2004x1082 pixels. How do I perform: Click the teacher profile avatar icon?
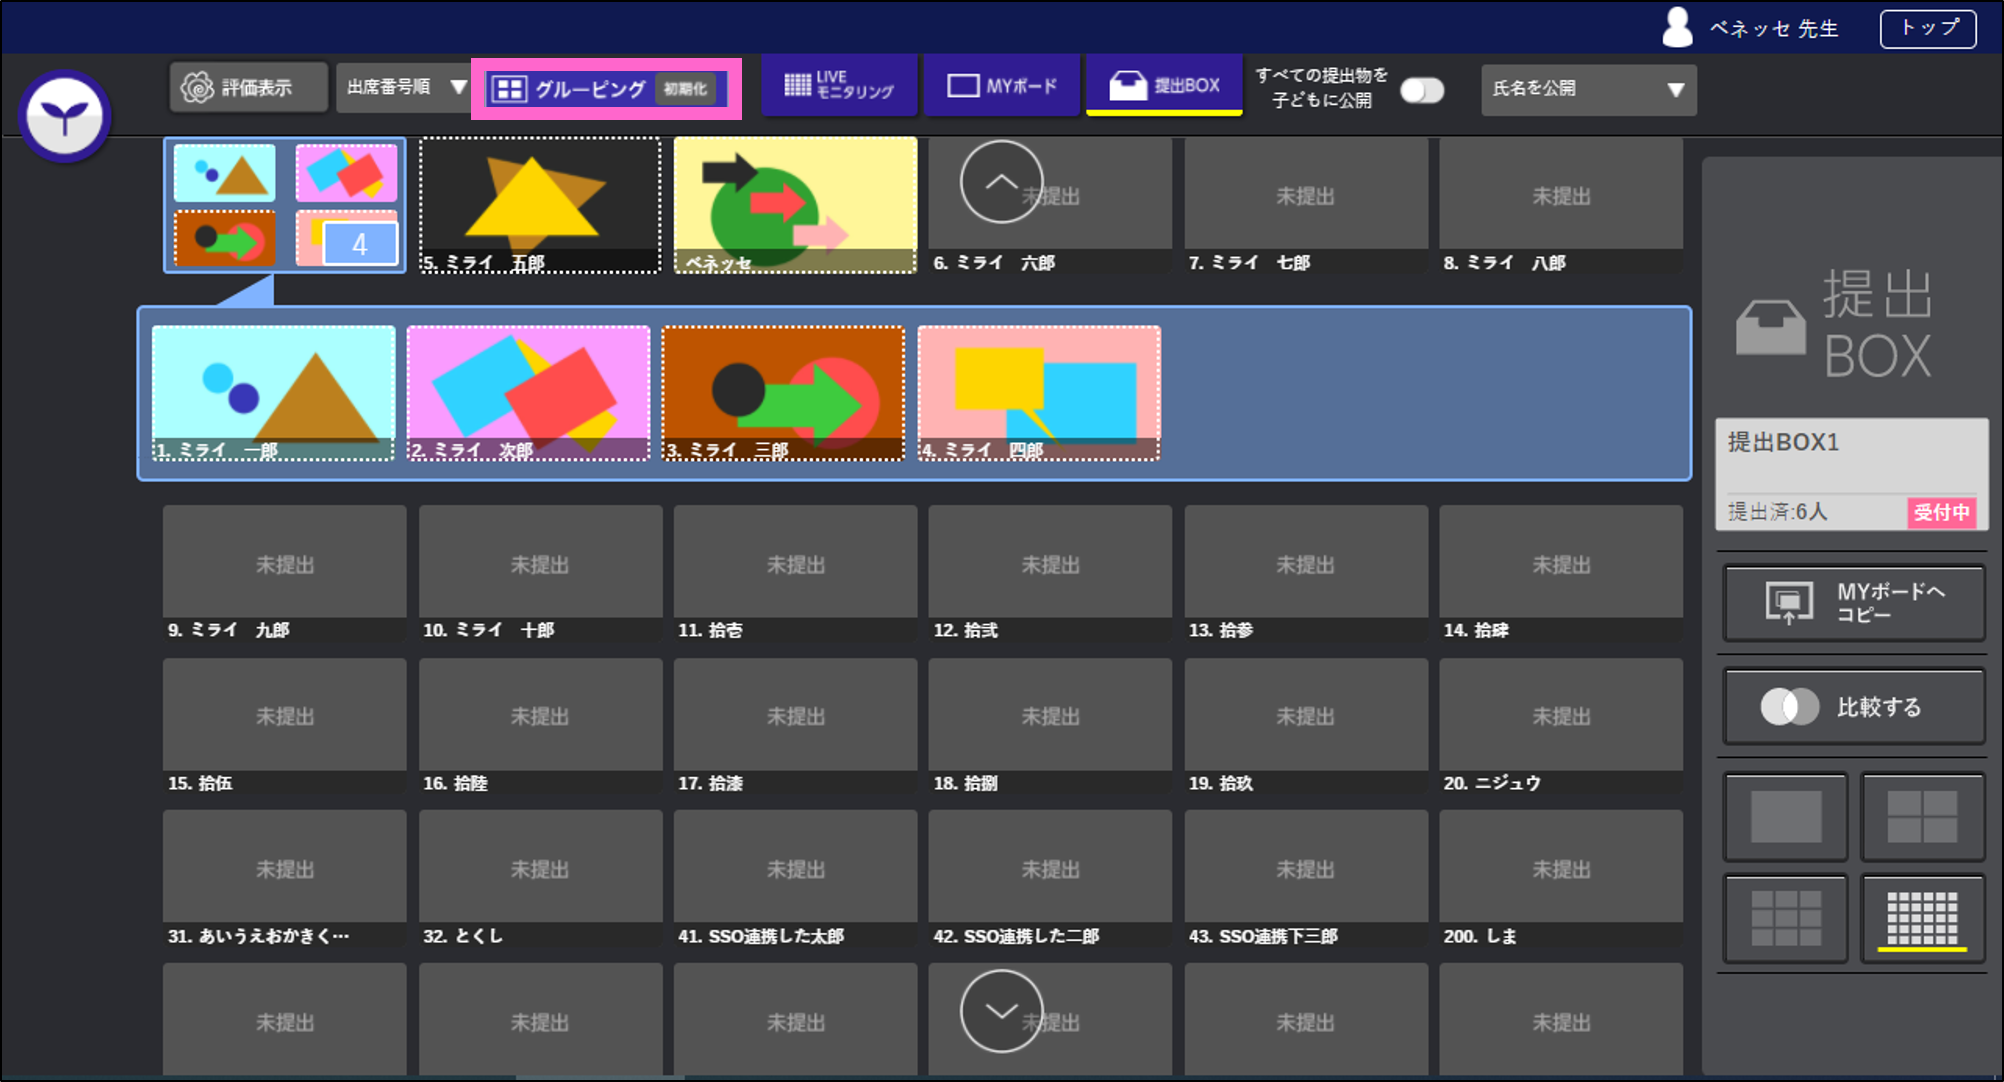coord(1677,27)
